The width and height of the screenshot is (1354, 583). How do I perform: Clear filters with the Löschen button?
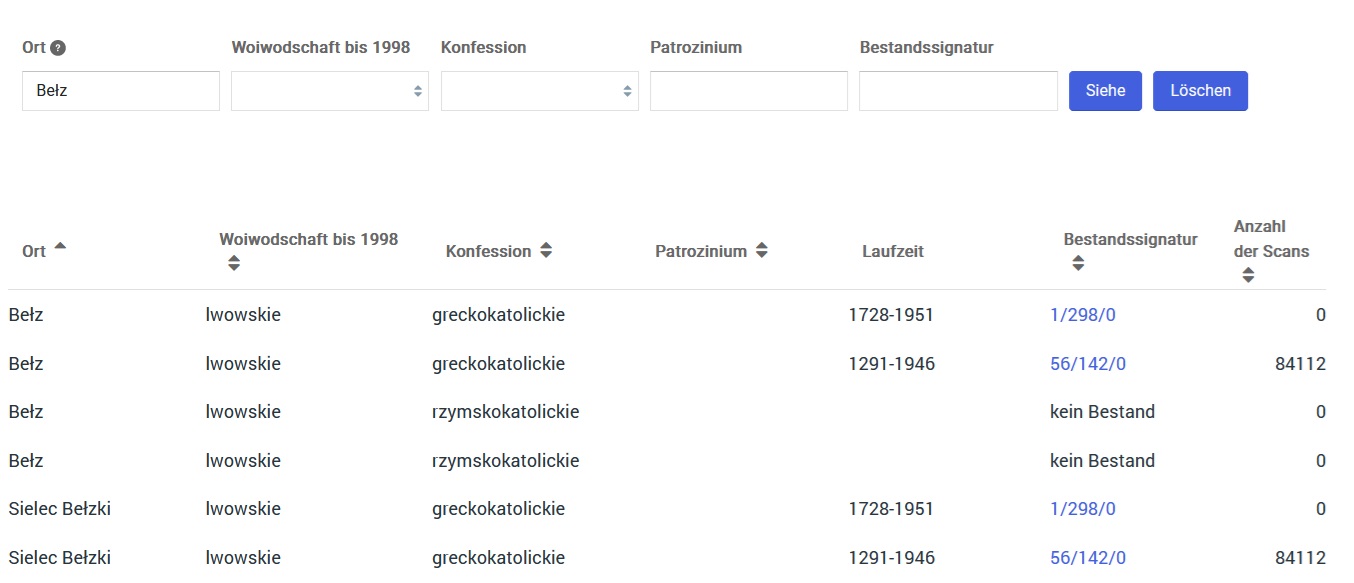[1200, 91]
